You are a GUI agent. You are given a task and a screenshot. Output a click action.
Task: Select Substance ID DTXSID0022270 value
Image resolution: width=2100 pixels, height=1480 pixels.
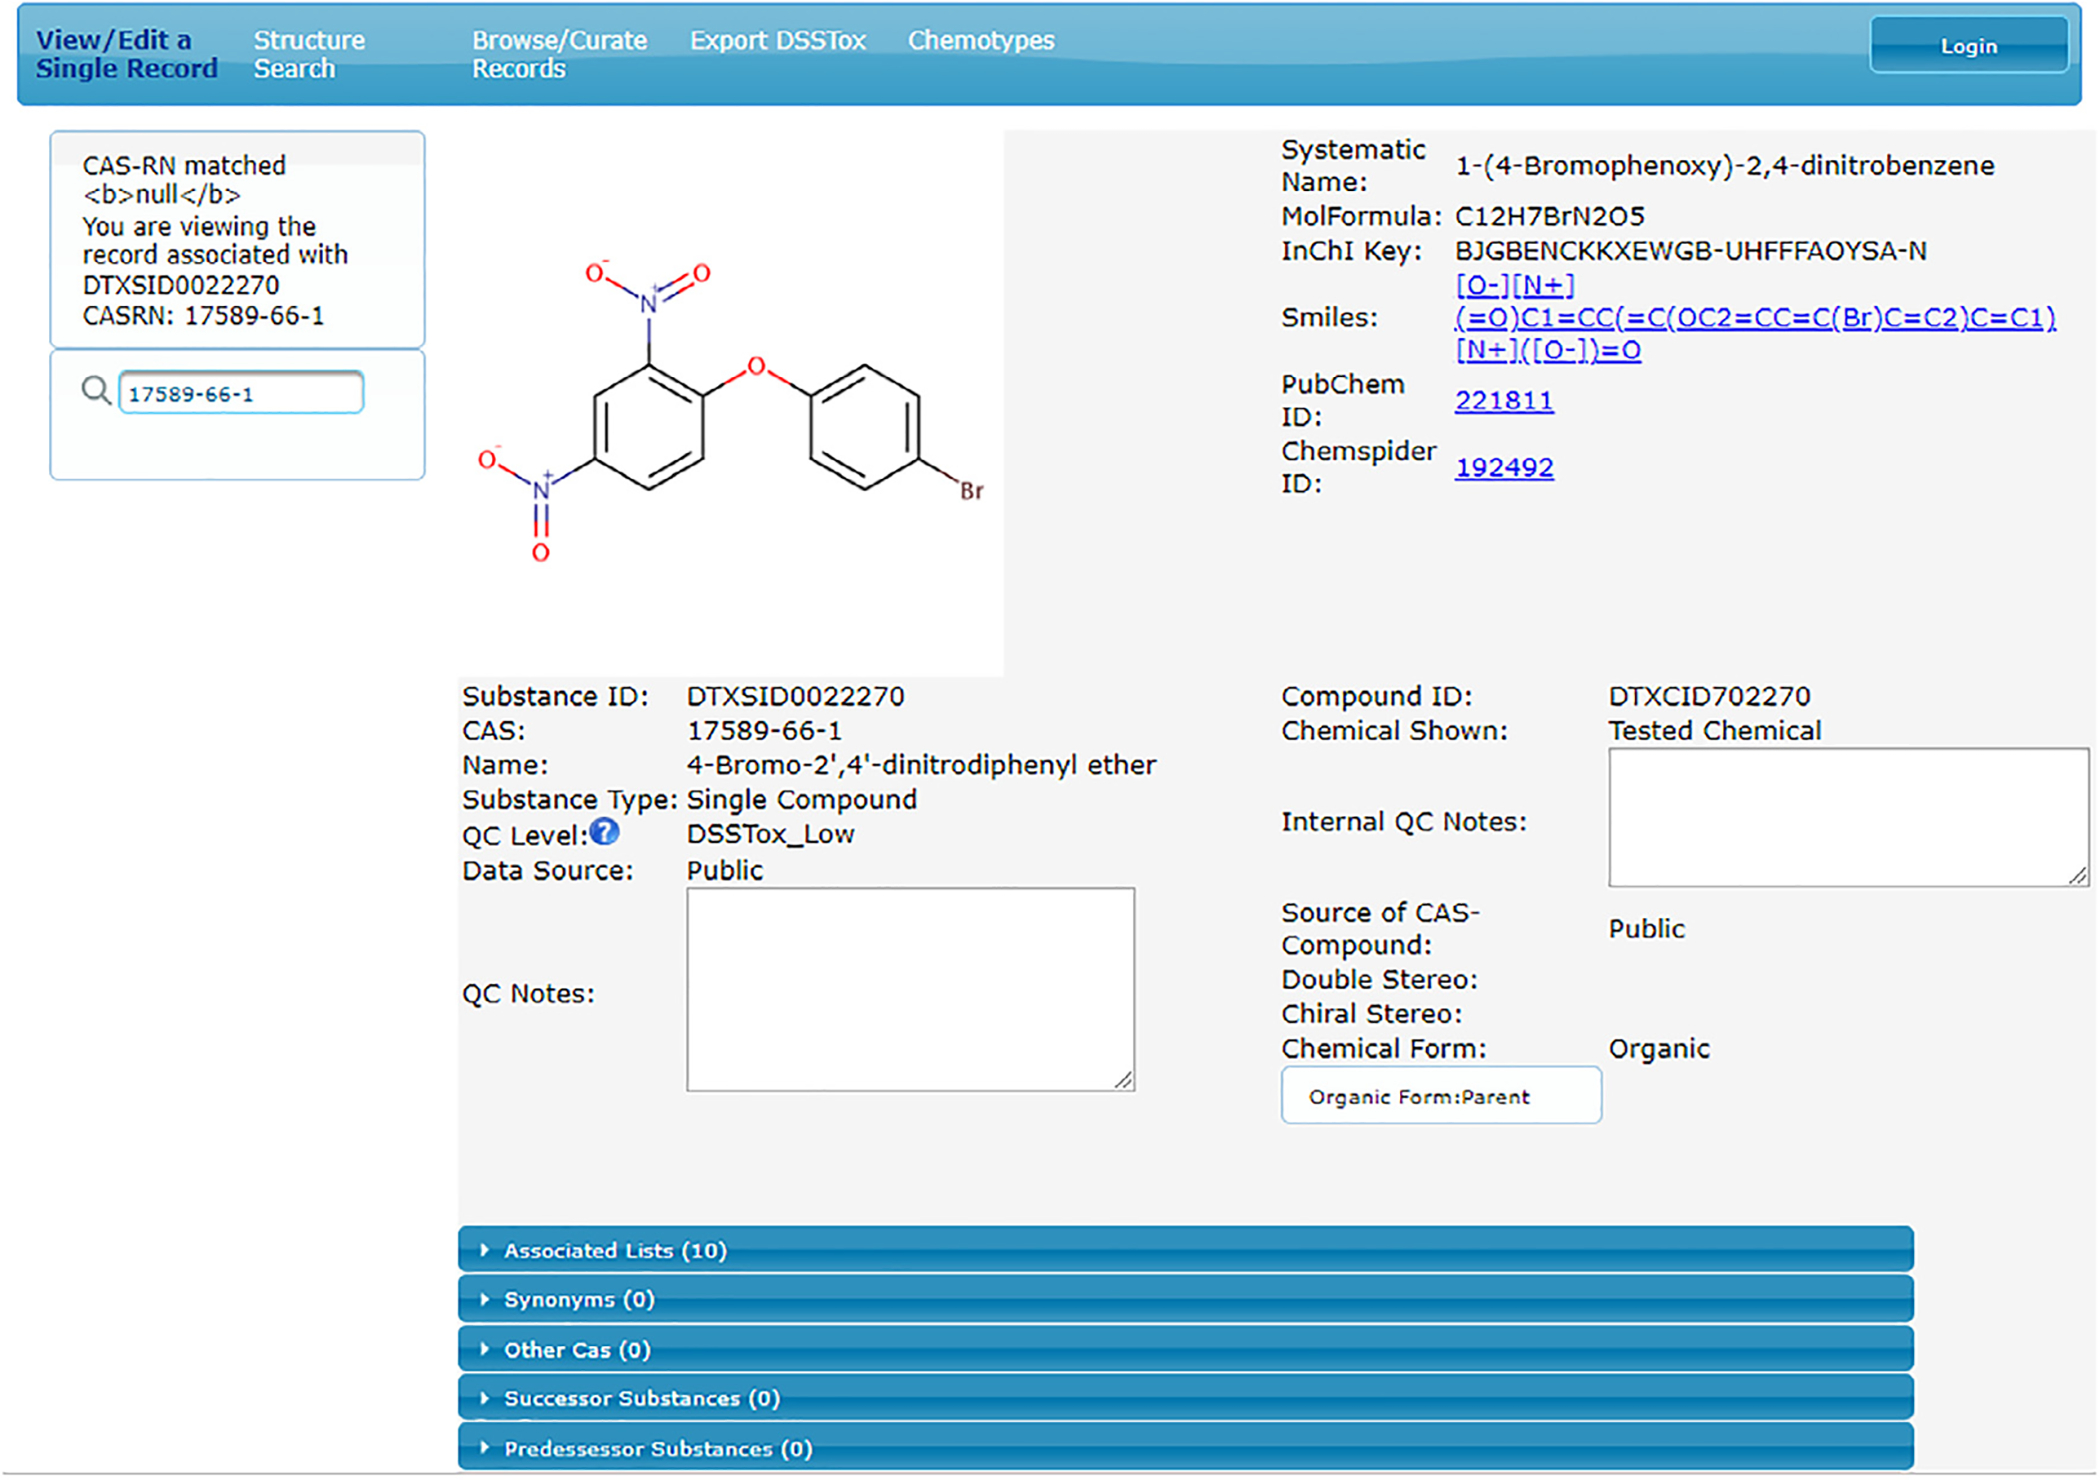click(x=795, y=696)
